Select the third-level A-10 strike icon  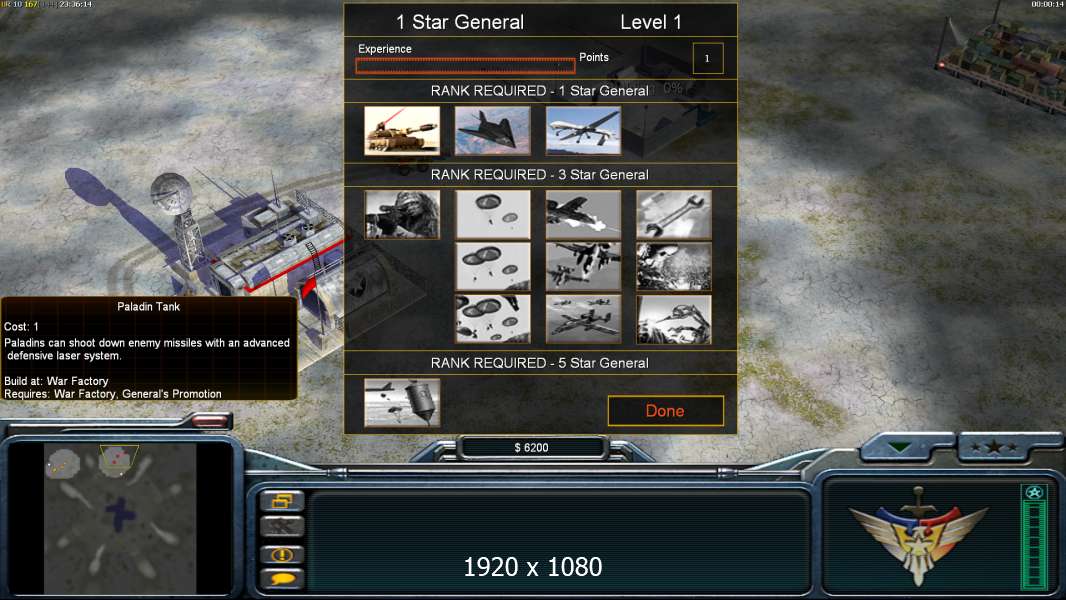(583, 319)
